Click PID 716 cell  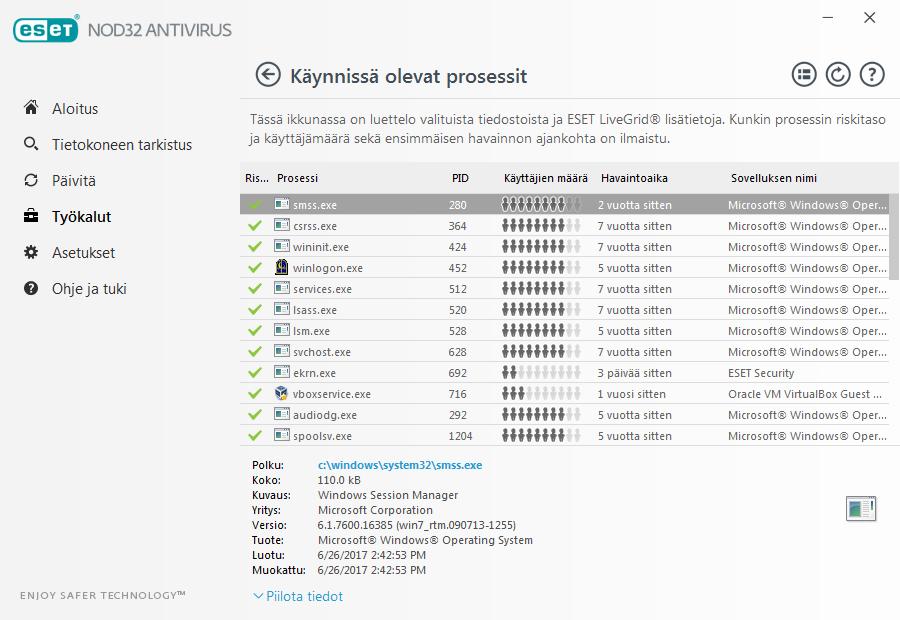pyautogui.click(x=457, y=394)
